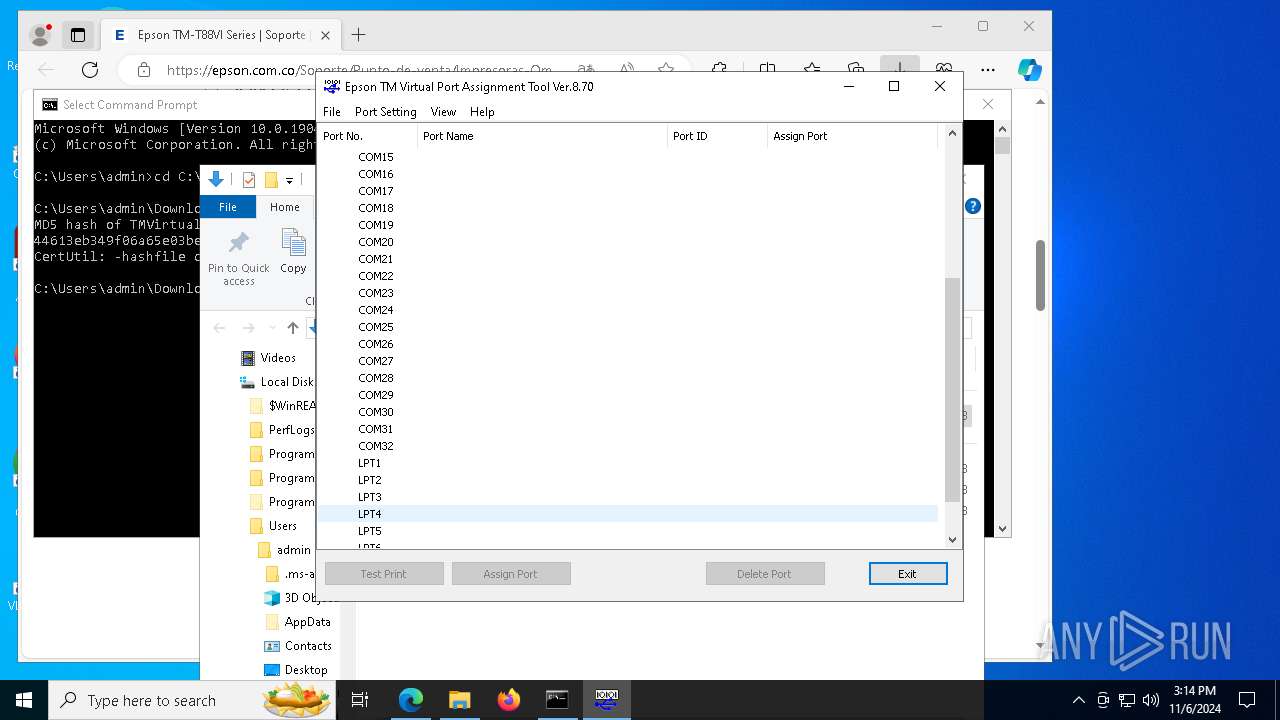The height and width of the screenshot is (720, 1280).
Task: Select the COM26 port row
Action: click(x=628, y=344)
